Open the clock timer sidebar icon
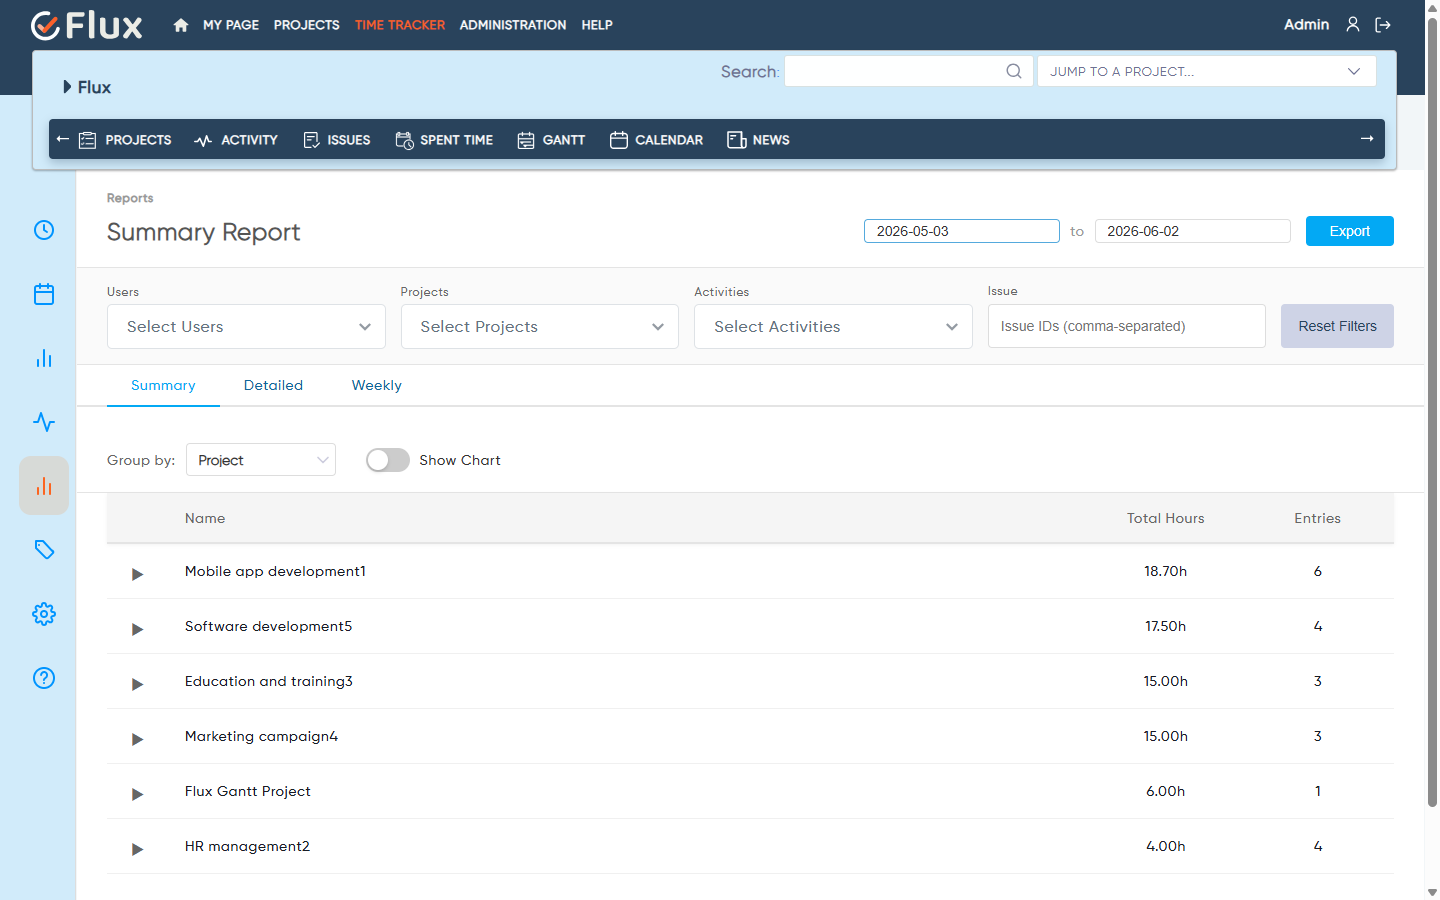1440x900 pixels. pyautogui.click(x=44, y=230)
